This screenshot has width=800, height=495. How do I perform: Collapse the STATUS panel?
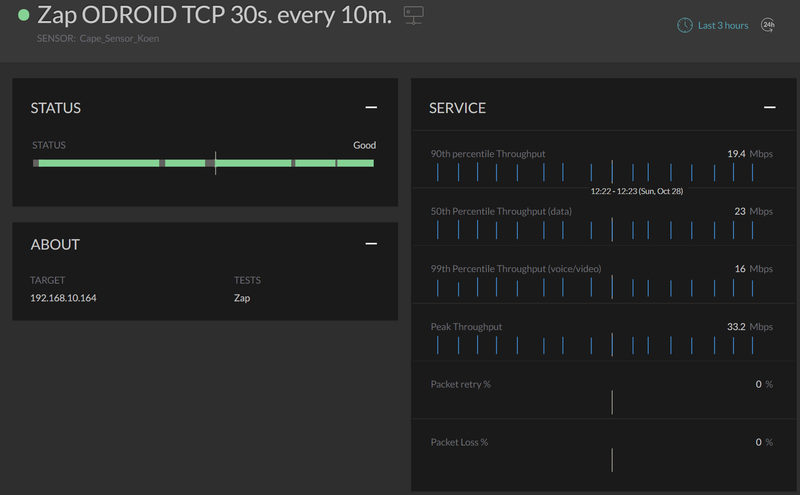371,107
